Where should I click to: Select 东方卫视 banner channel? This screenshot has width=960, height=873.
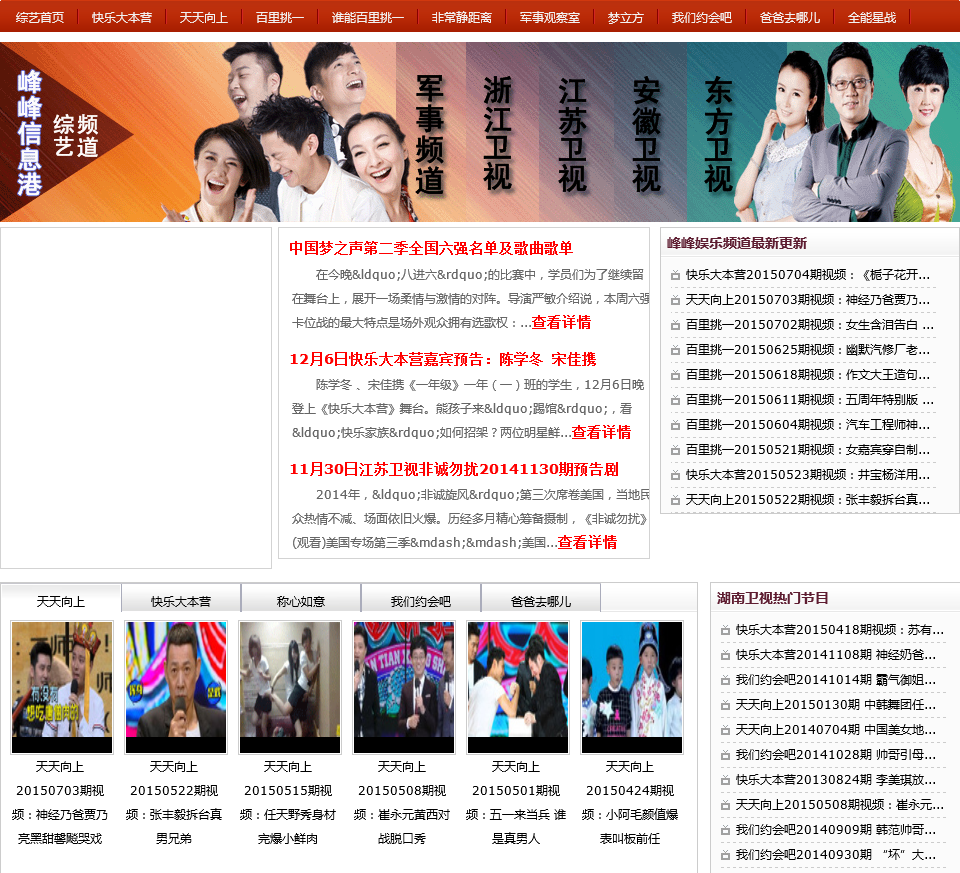coord(718,134)
